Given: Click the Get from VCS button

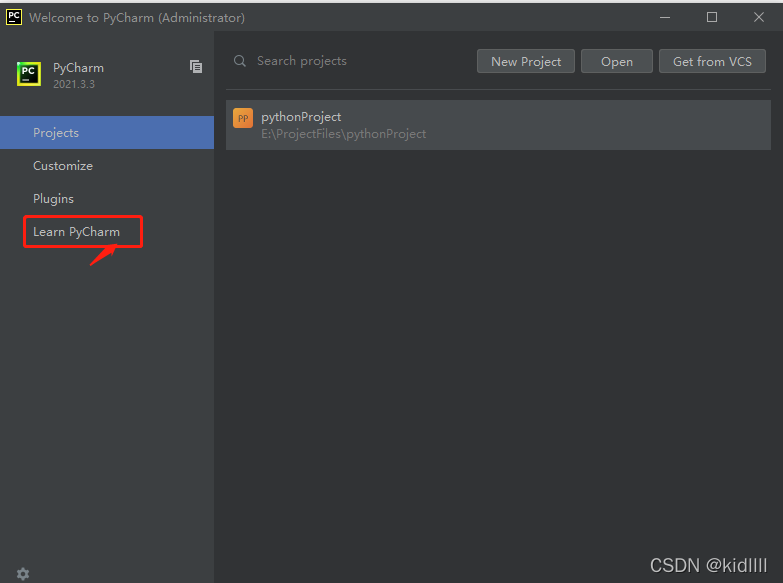Looking at the screenshot, I should click(712, 61).
